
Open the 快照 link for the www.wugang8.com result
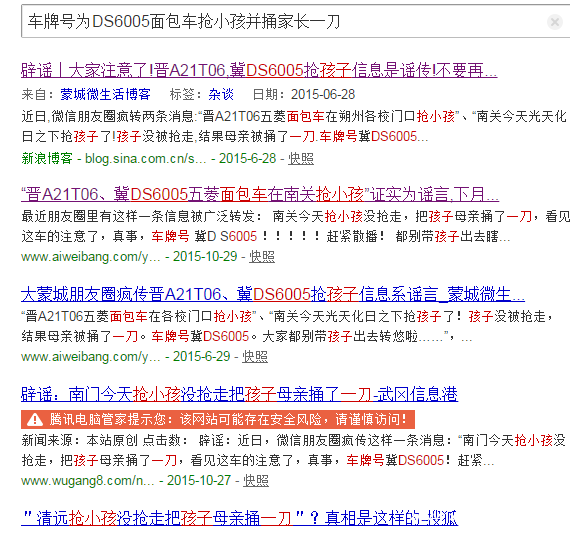[256, 481]
